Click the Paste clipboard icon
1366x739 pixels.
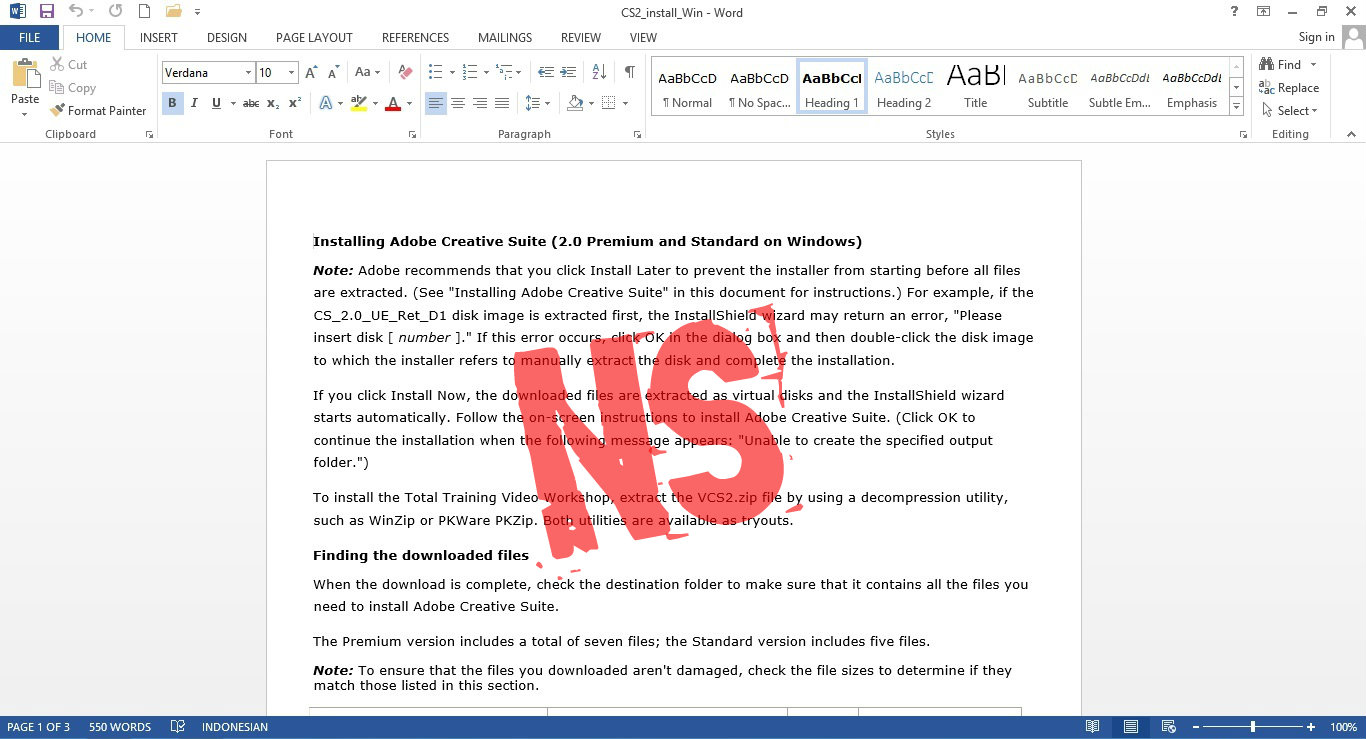pyautogui.click(x=25, y=75)
